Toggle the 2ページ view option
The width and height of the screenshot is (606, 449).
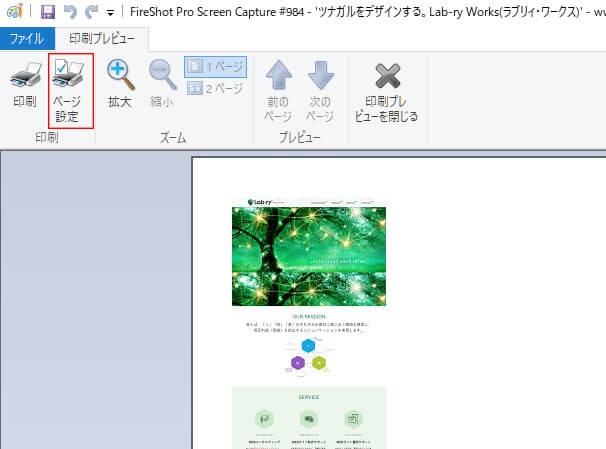pyautogui.click(x=215, y=88)
